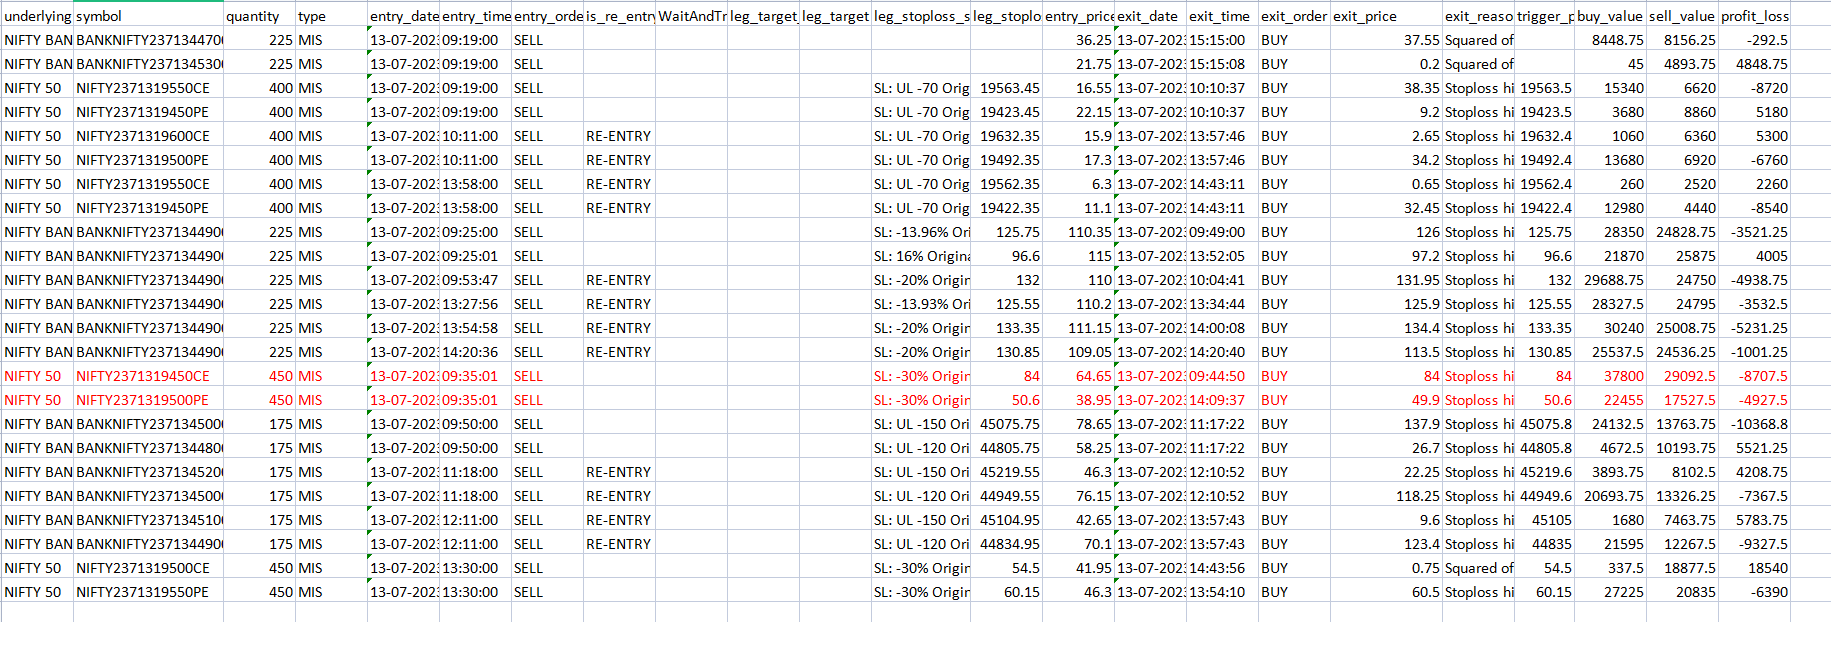Click leg stoploss cell 19563.45

[x=1006, y=88]
